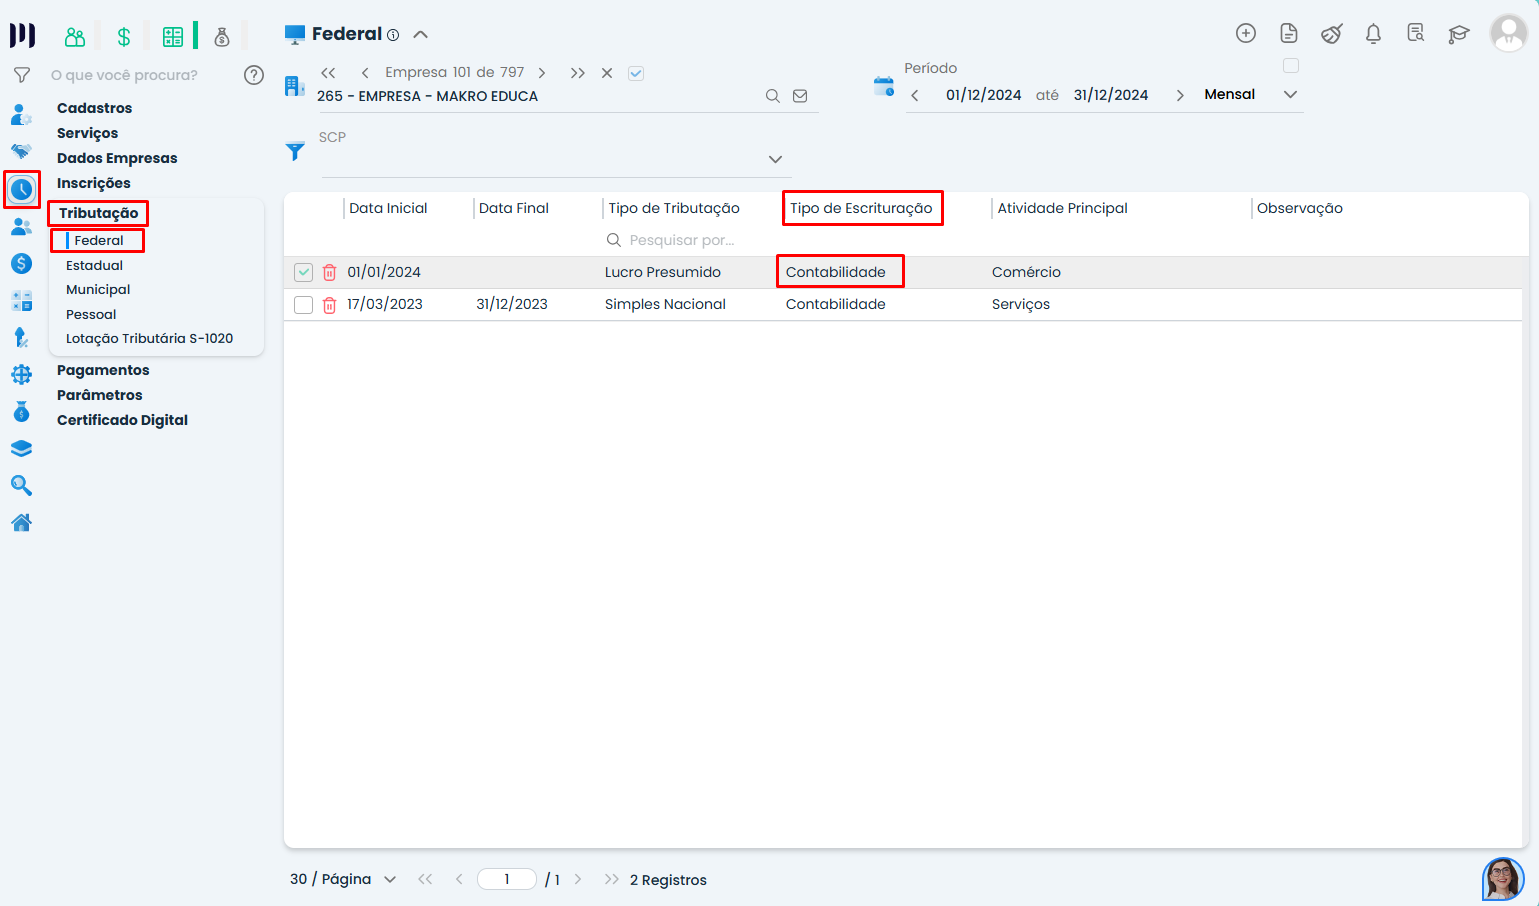Open the 30 / Página size dropdown
This screenshot has width=1539, height=906.
click(390, 880)
